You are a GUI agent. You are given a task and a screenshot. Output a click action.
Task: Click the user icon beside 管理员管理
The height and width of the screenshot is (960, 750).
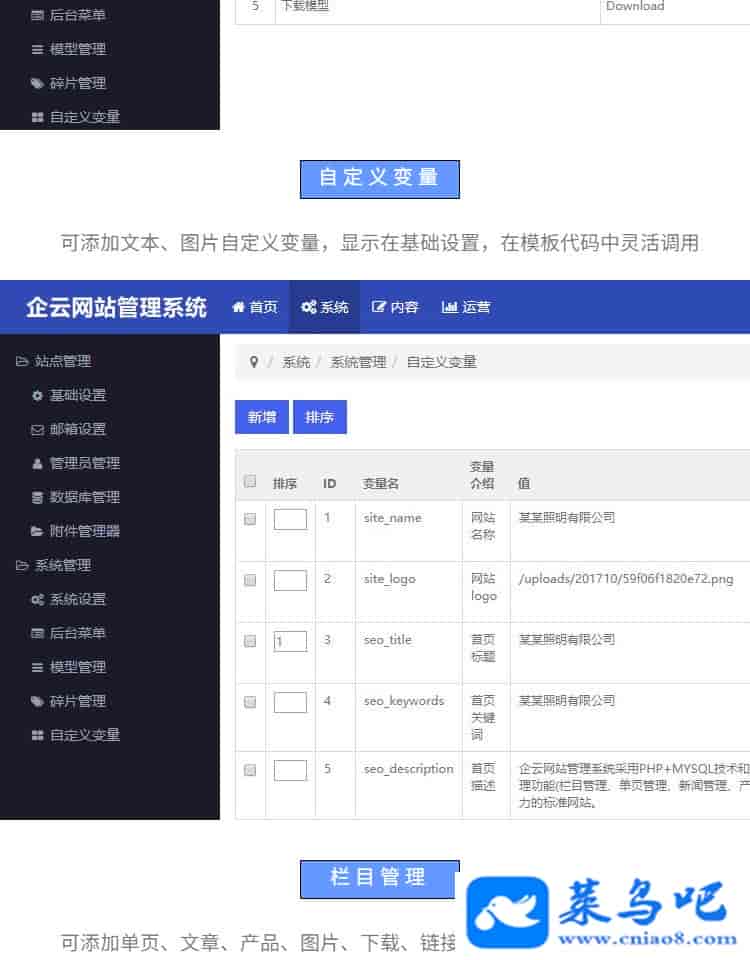point(38,464)
